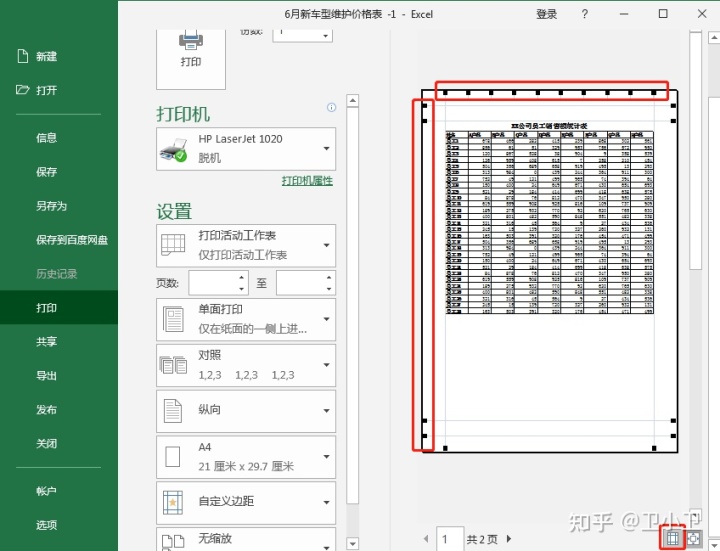
Task: Go to the previous preview page
Action: pos(426,538)
